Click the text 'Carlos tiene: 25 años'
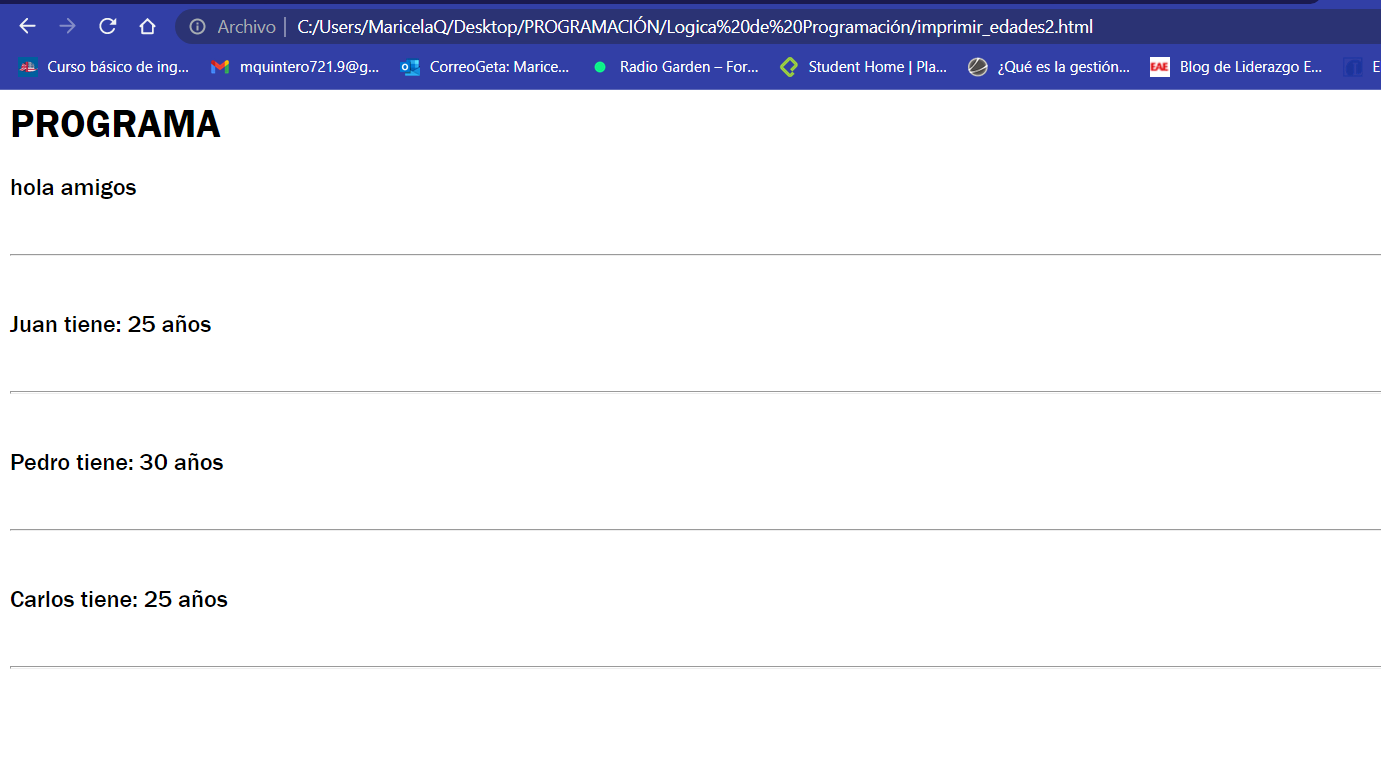 click(x=119, y=599)
